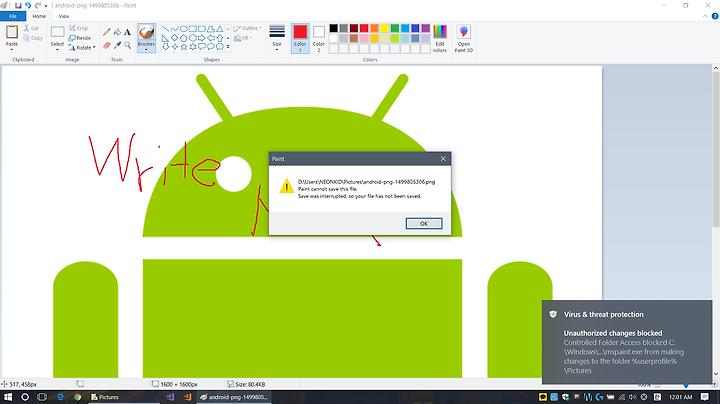Switch to the Home ribbon tab
The width and height of the screenshot is (720, 404).
point(39,16)
